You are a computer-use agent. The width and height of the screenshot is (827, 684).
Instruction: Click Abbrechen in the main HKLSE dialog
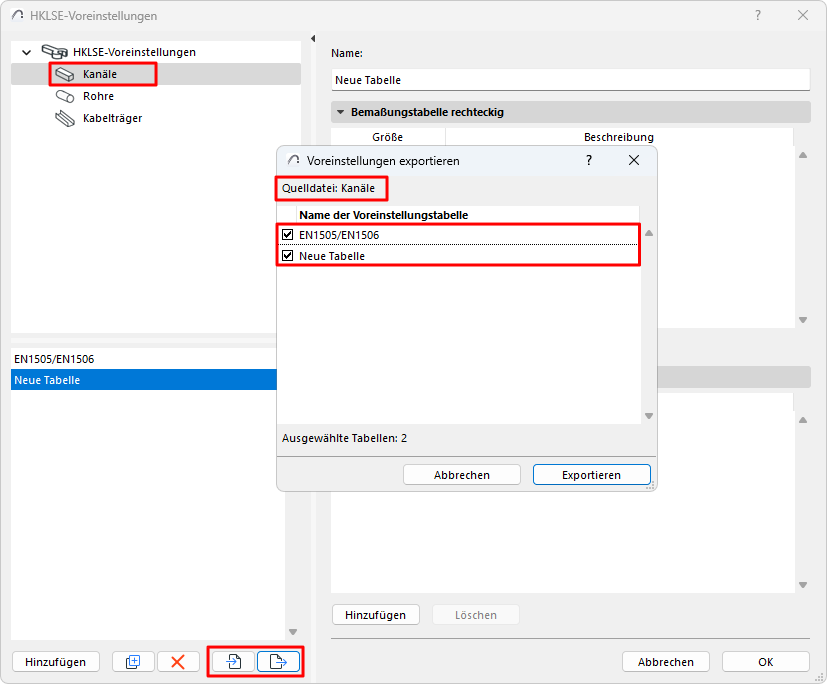pyautogui.click(x=666, y=661)
